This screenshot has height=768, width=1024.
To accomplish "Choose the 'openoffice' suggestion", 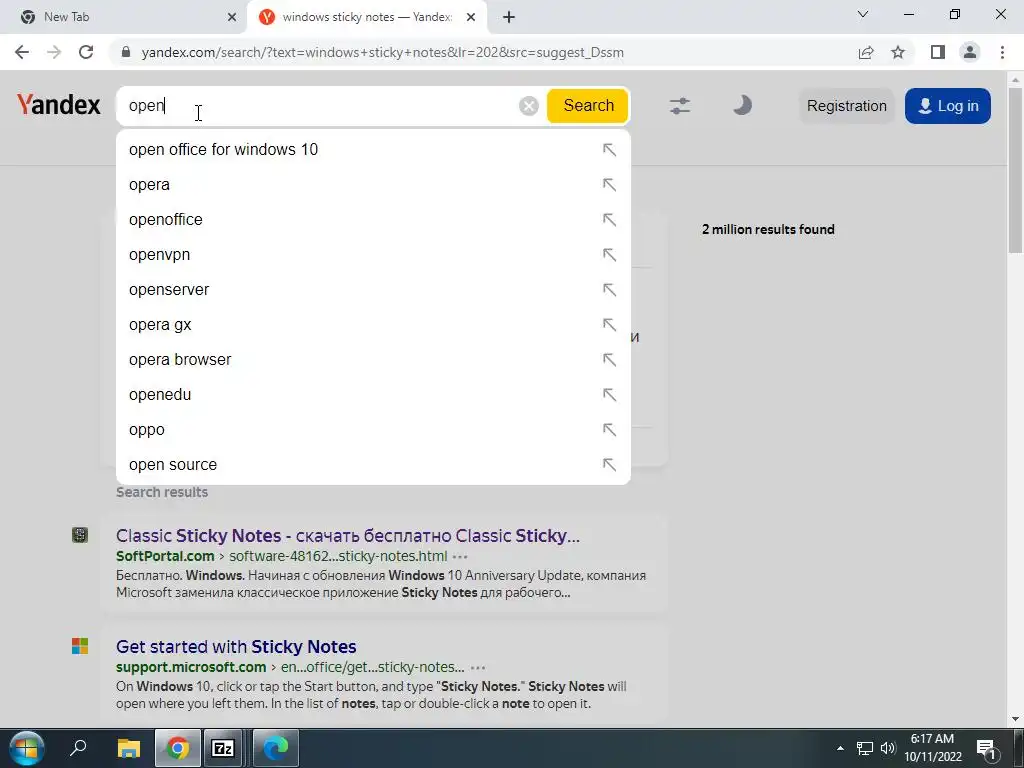I will pyautogui.click(x=373, y=219).
